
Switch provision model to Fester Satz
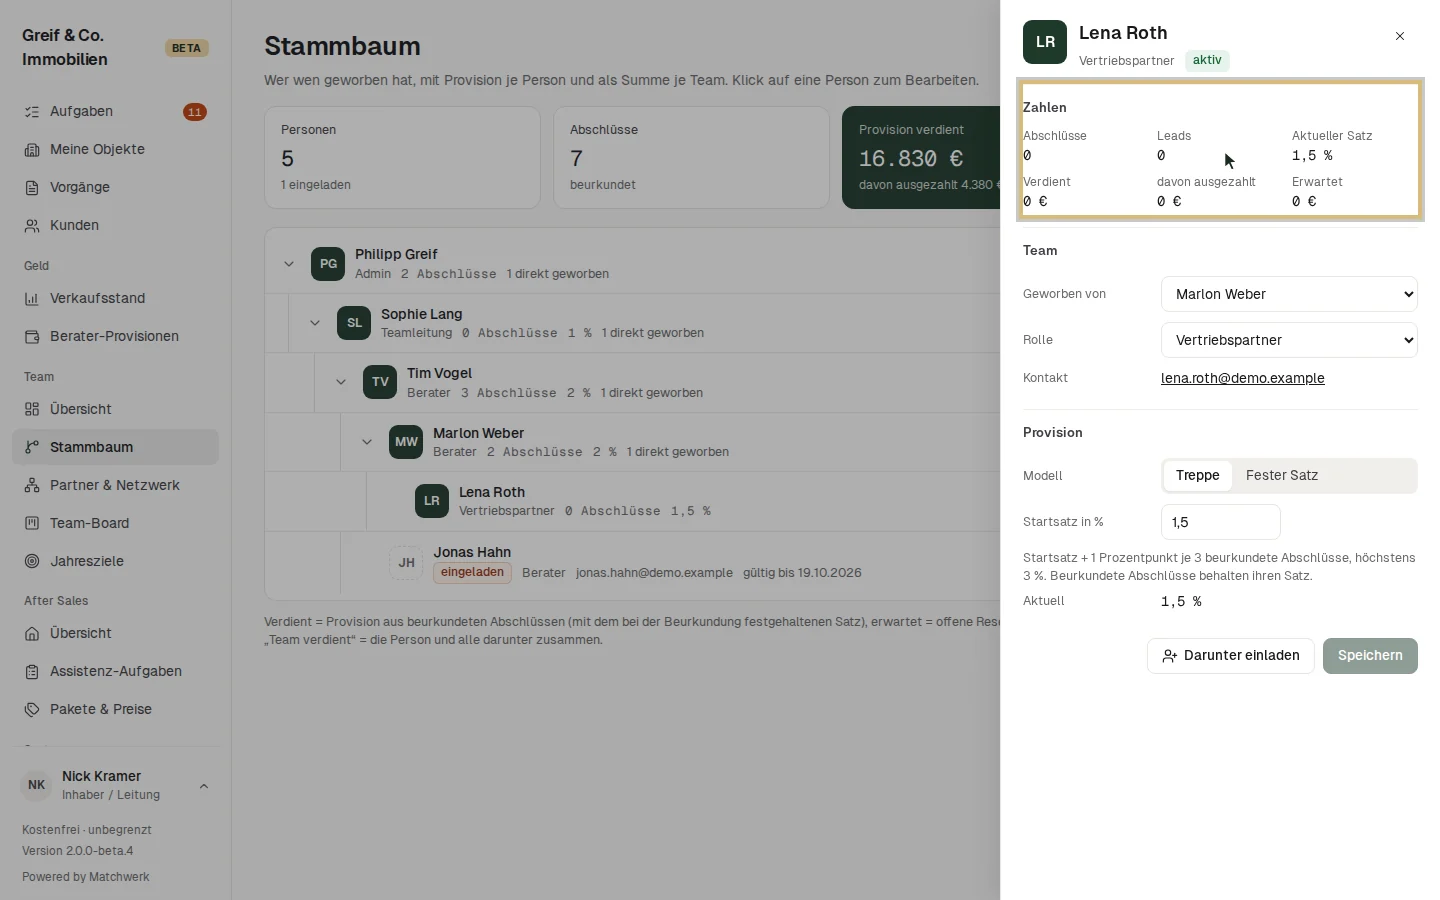[1282, 476]
